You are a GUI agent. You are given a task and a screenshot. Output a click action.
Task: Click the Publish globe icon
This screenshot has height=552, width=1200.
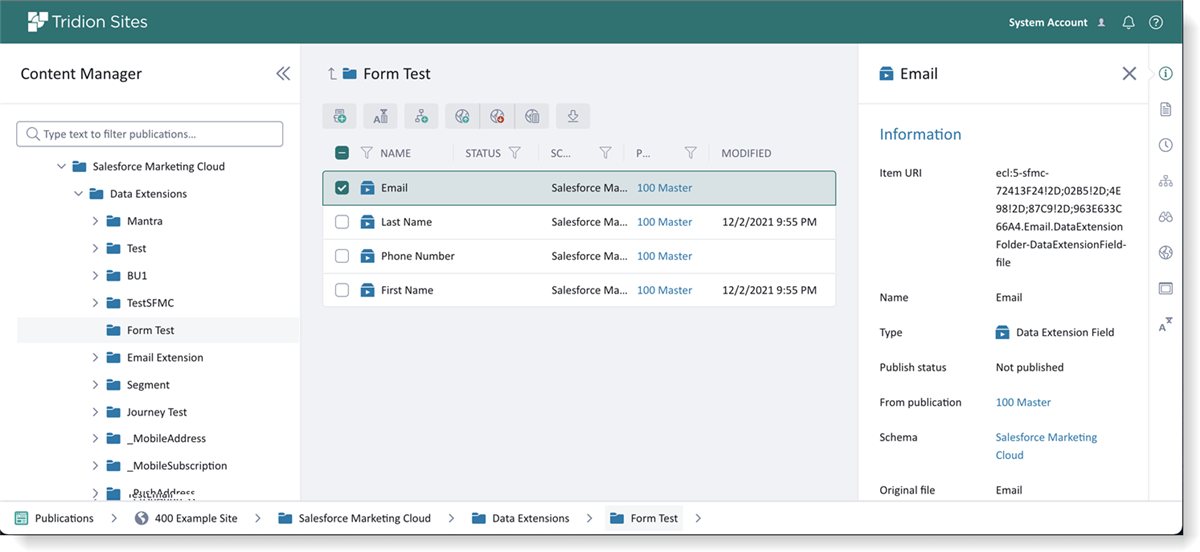click(462, 116)
